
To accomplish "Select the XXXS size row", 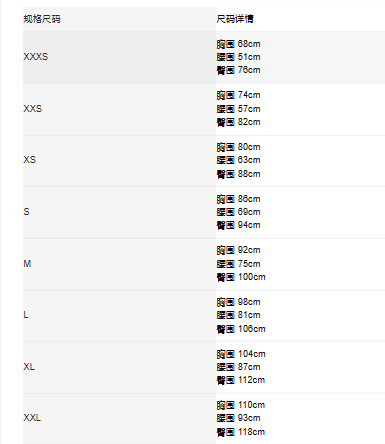I will [204, 57].
